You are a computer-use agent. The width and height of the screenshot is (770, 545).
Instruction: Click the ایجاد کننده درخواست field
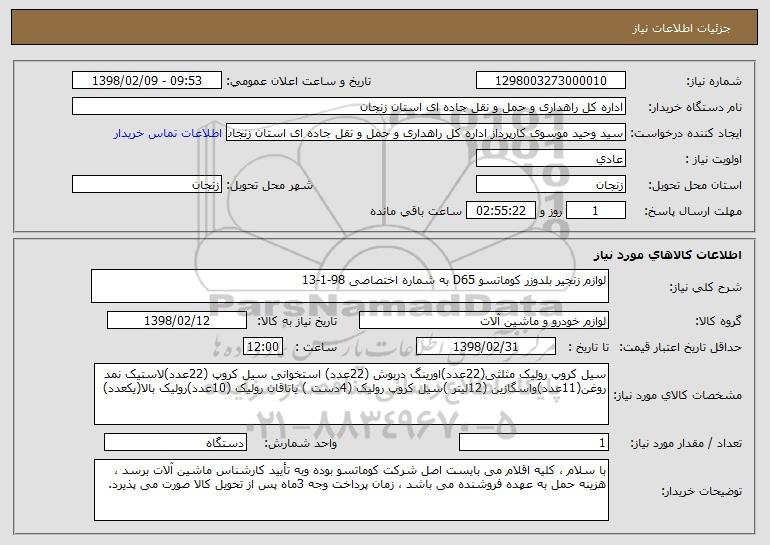(x=426, y=133)
